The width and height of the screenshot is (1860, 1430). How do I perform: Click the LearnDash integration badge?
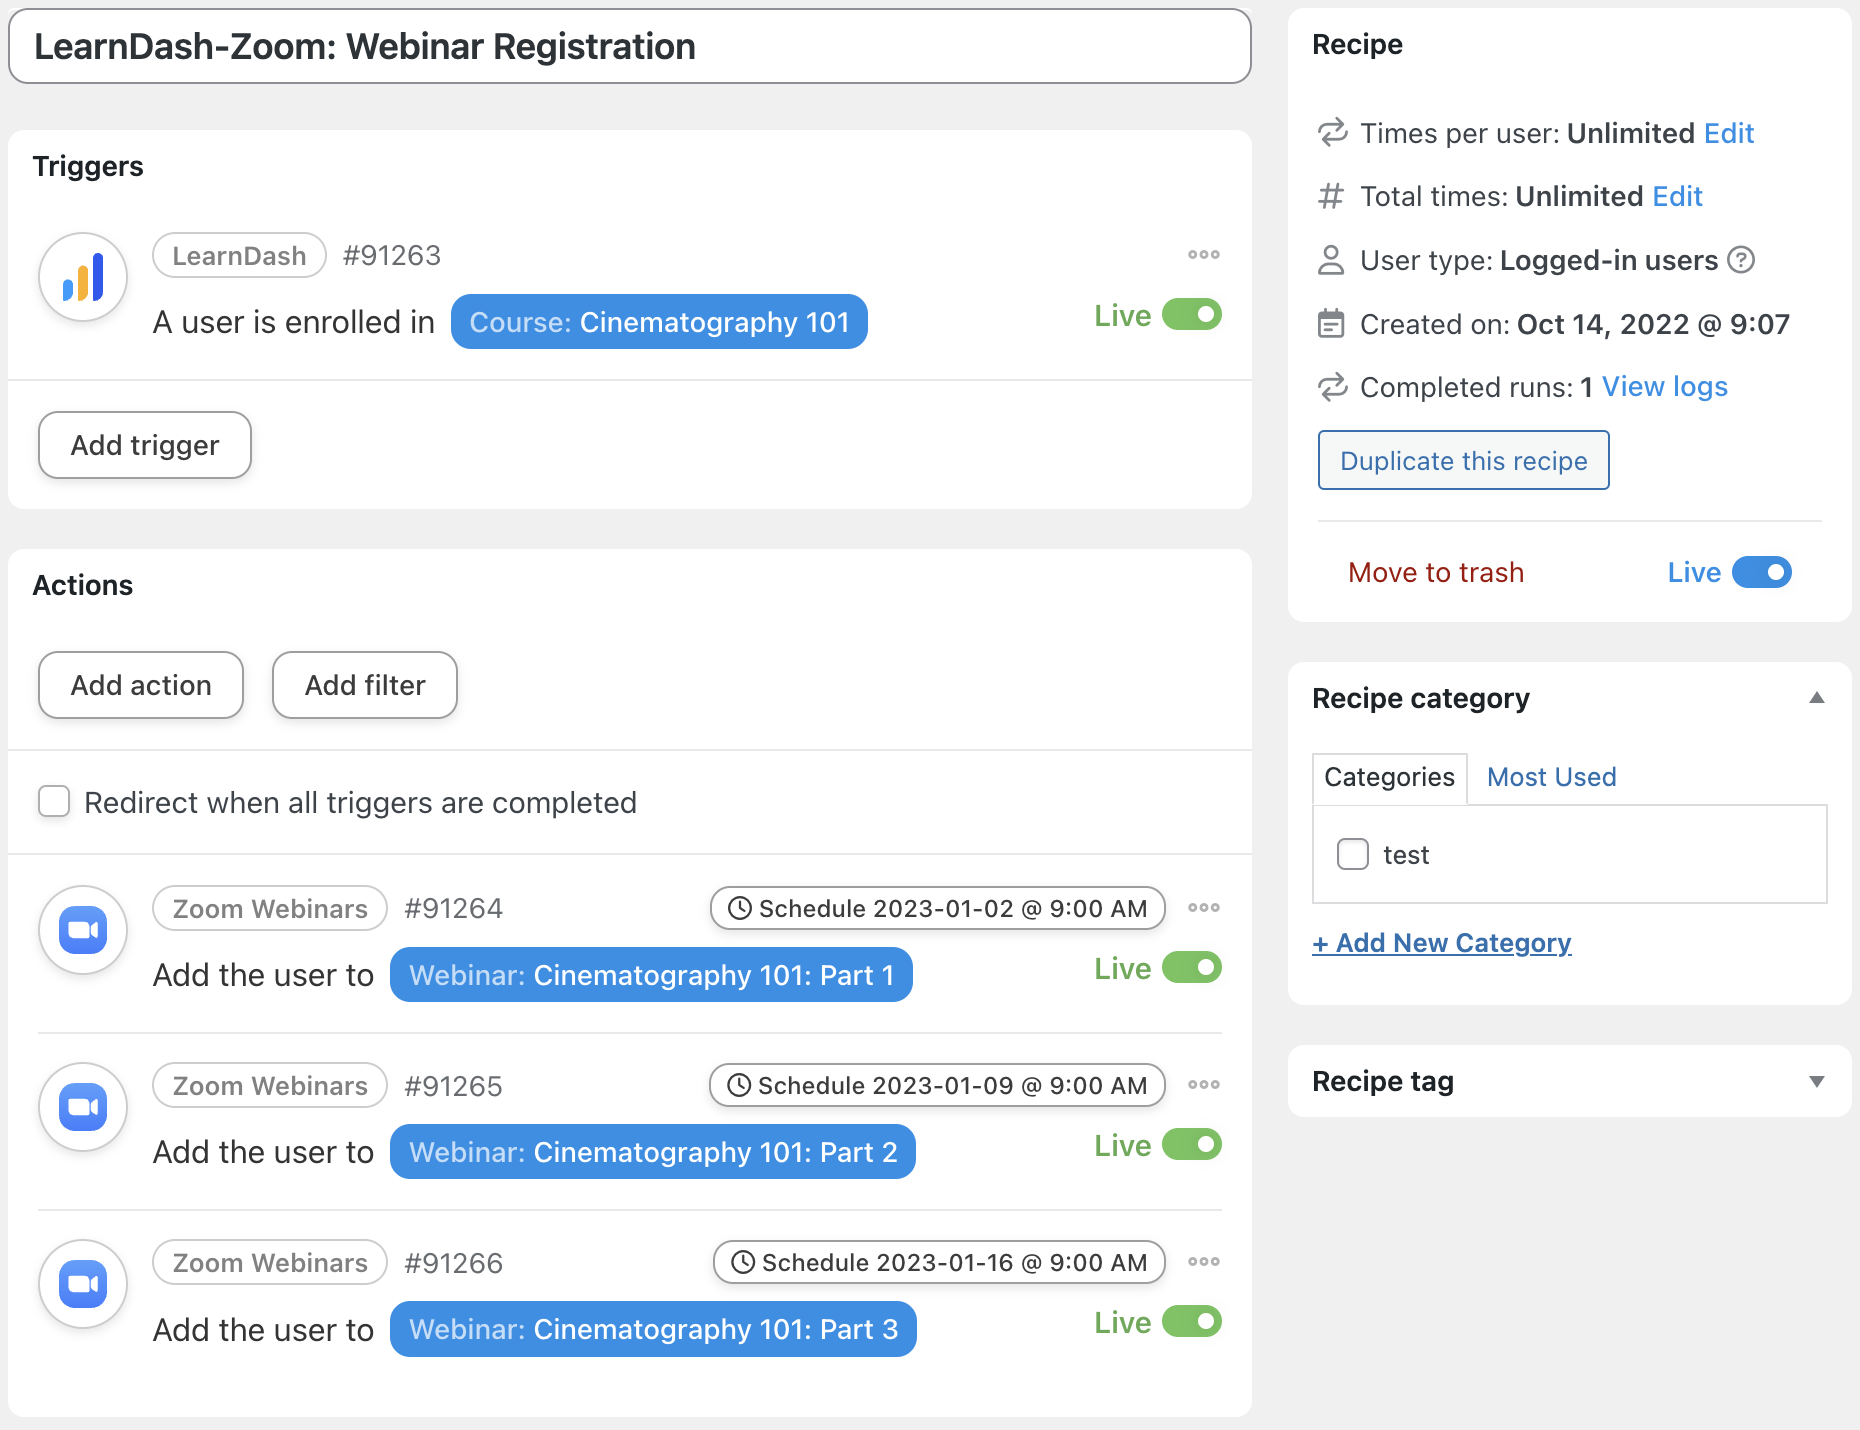239,255
